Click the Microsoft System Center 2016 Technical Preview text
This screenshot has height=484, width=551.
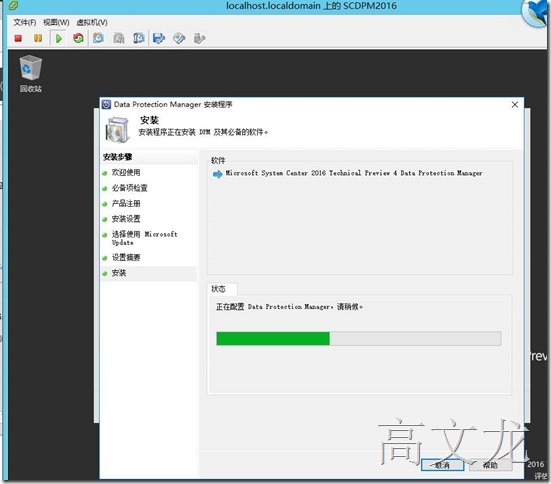tap(354, 173)
